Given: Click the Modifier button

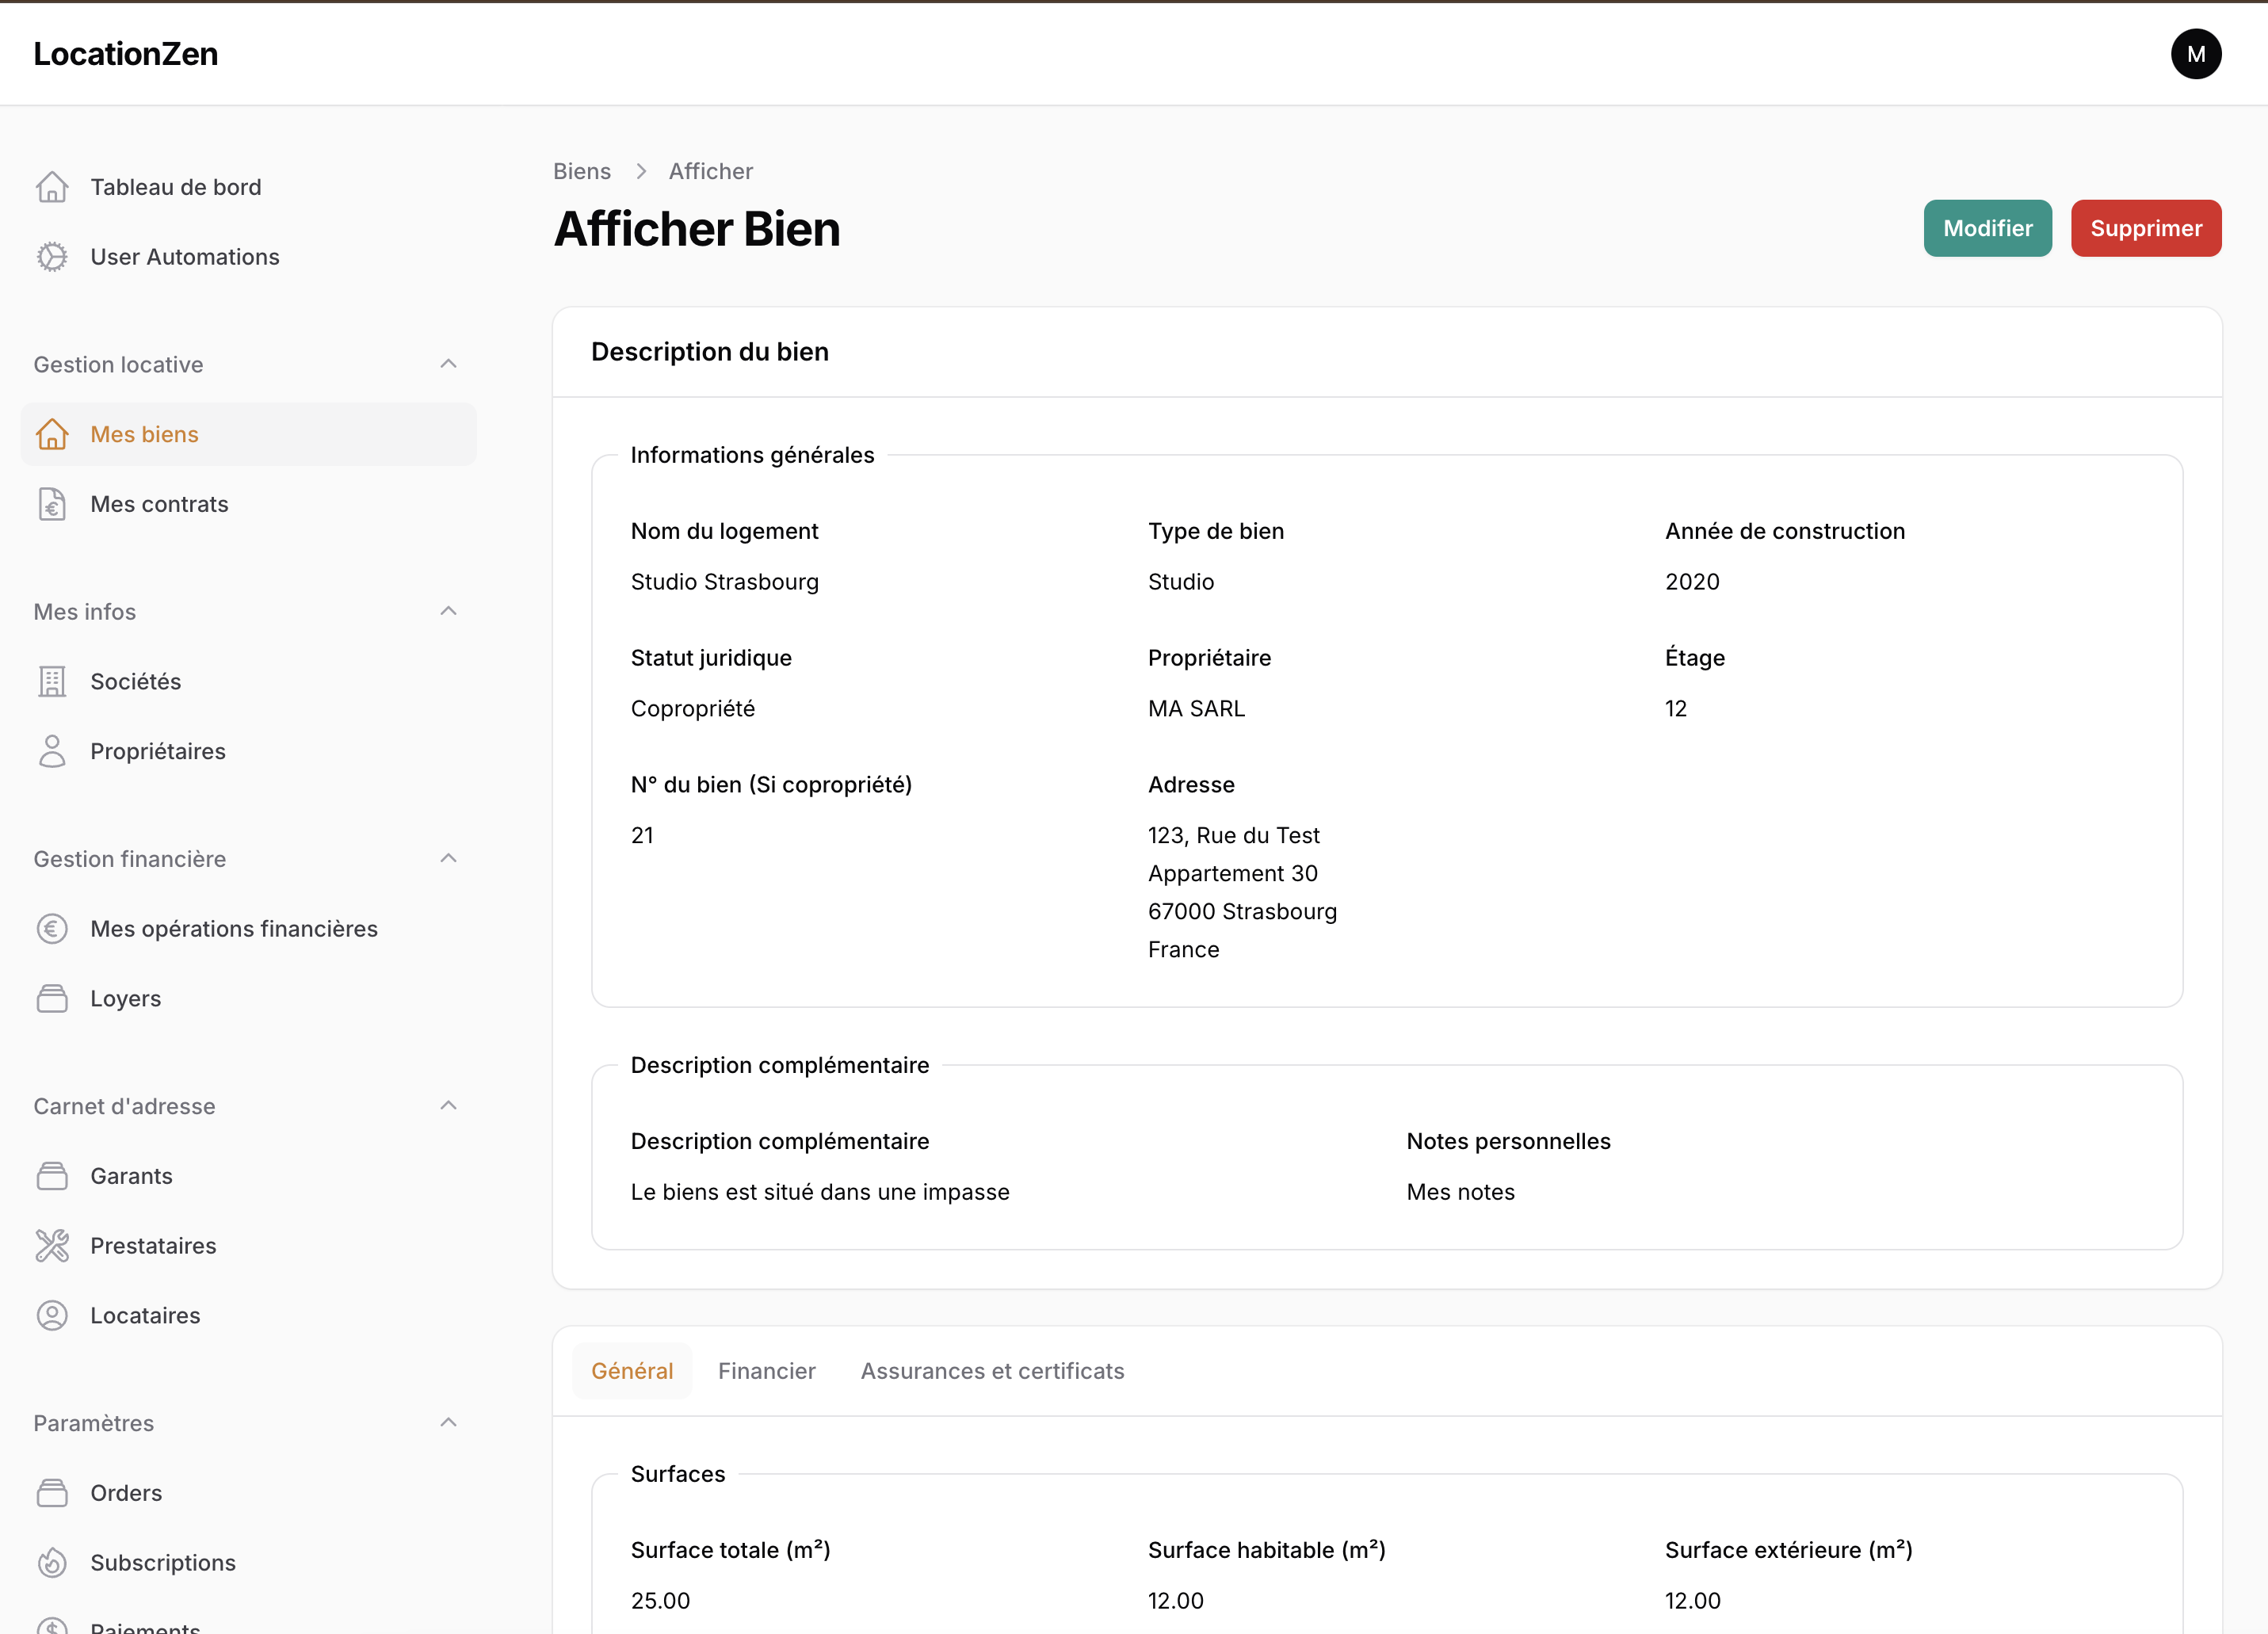Looking at the screenshot, I should (x=1987, y=228).
